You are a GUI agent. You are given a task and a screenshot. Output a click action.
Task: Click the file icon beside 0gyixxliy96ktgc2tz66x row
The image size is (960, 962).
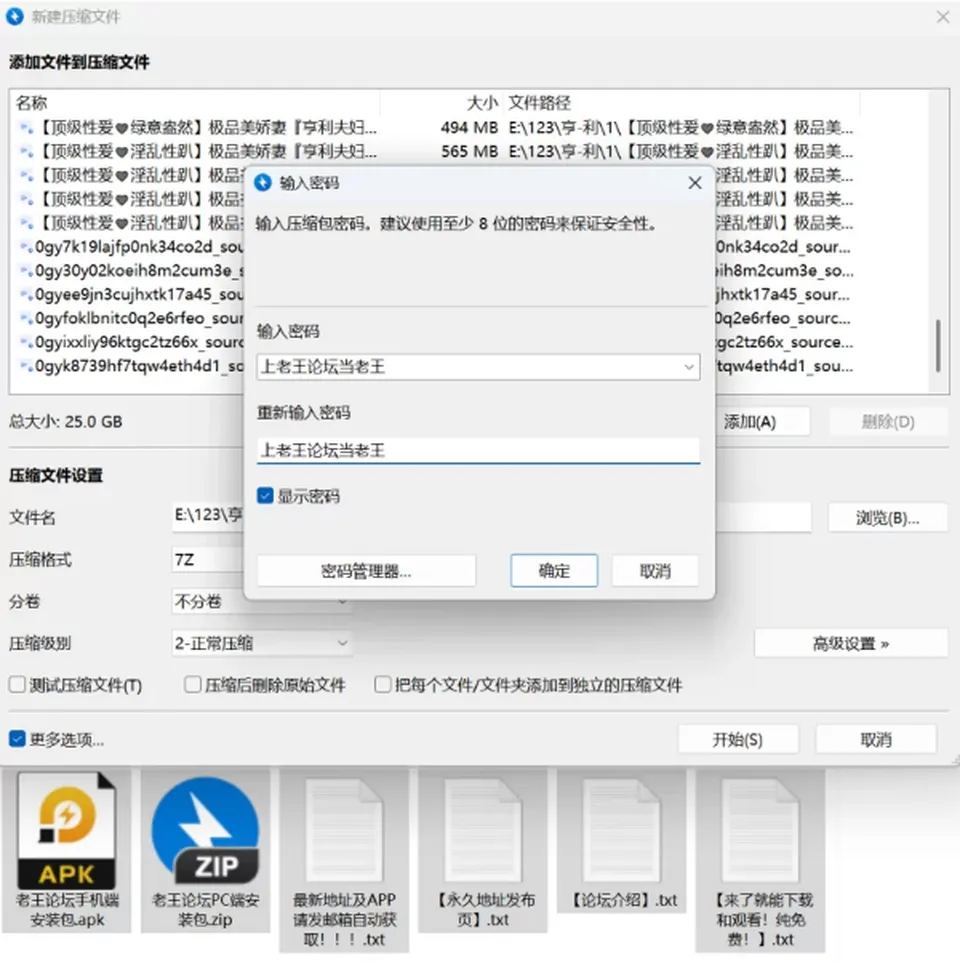(x=26, y=342)
